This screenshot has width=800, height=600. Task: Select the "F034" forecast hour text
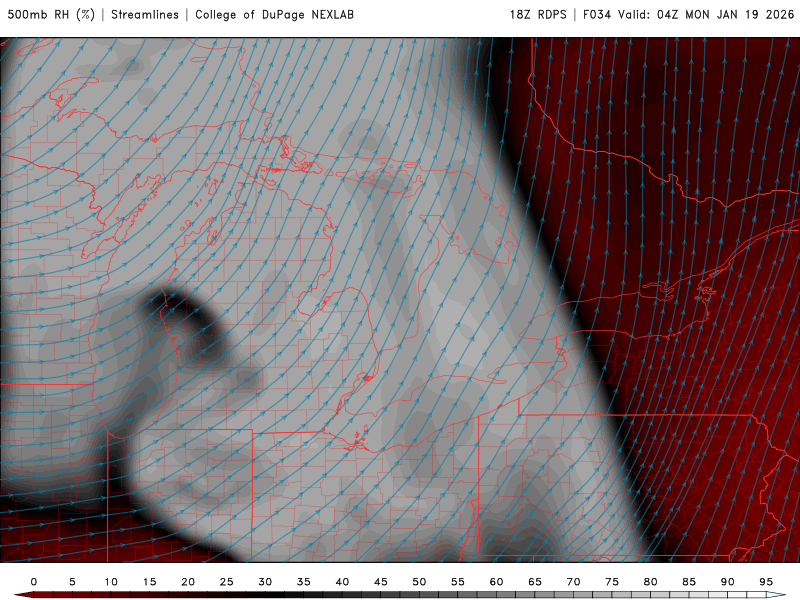click(597, 15)
